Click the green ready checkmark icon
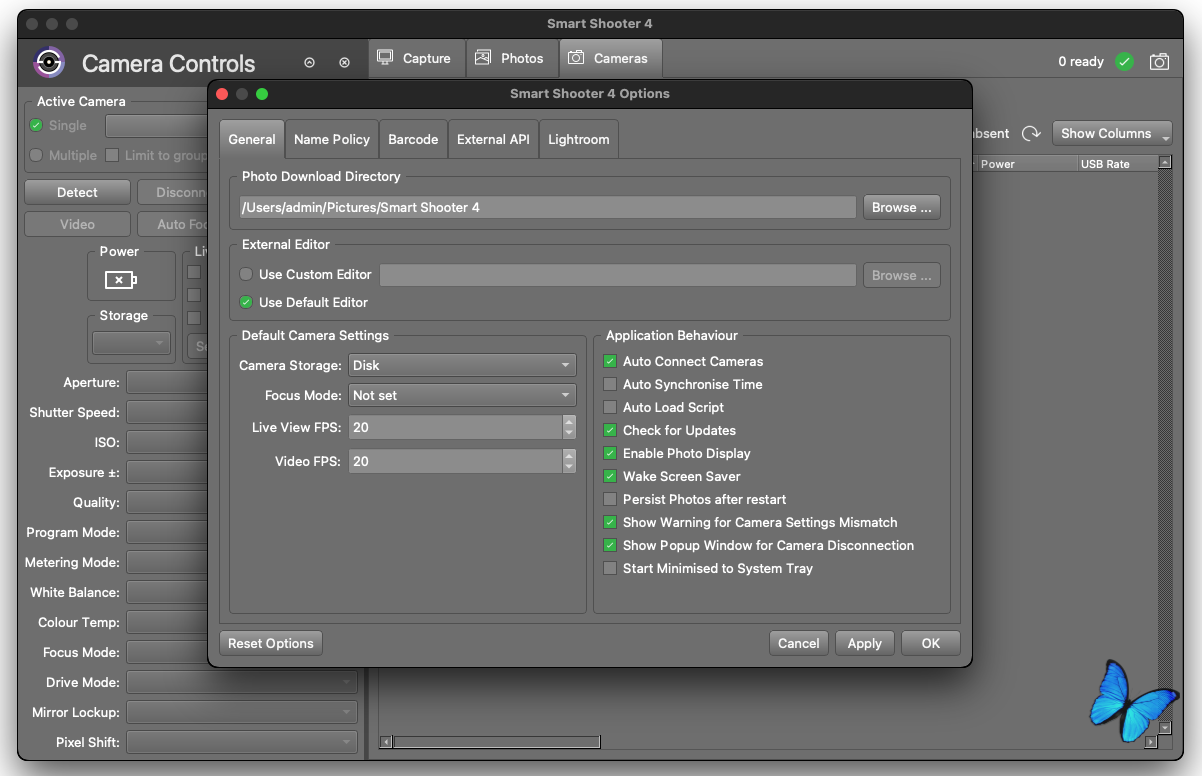This screenshot has width=1202, height=776. point(1125,62)
